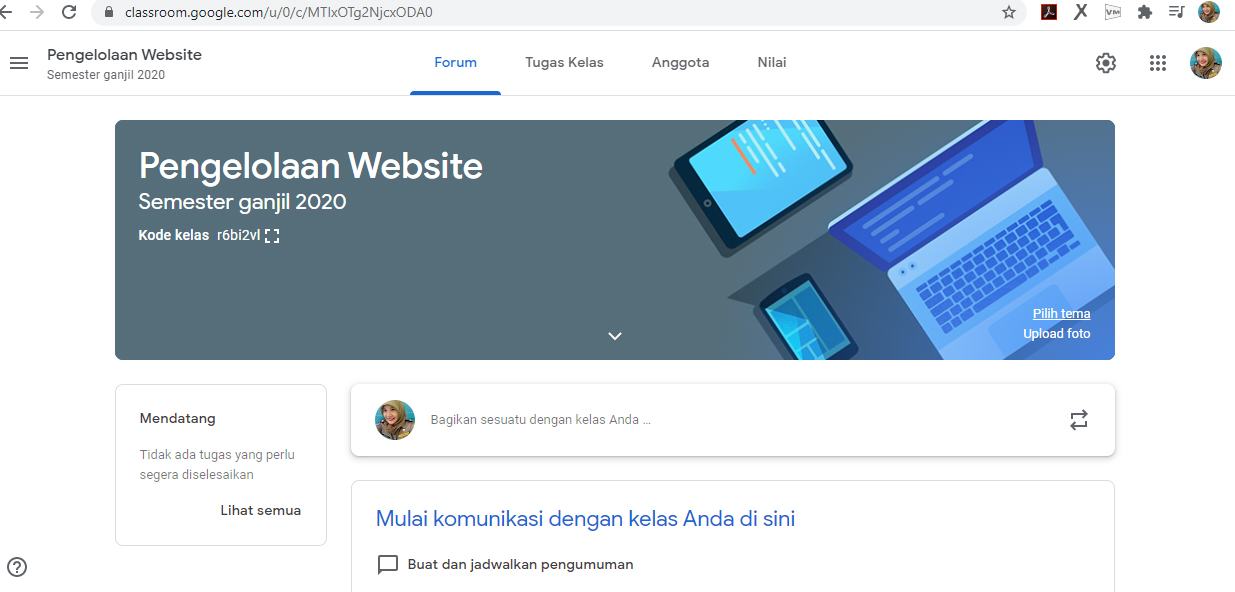Open the main hamburger menu

pyautogui.click(x=19, y=63)
